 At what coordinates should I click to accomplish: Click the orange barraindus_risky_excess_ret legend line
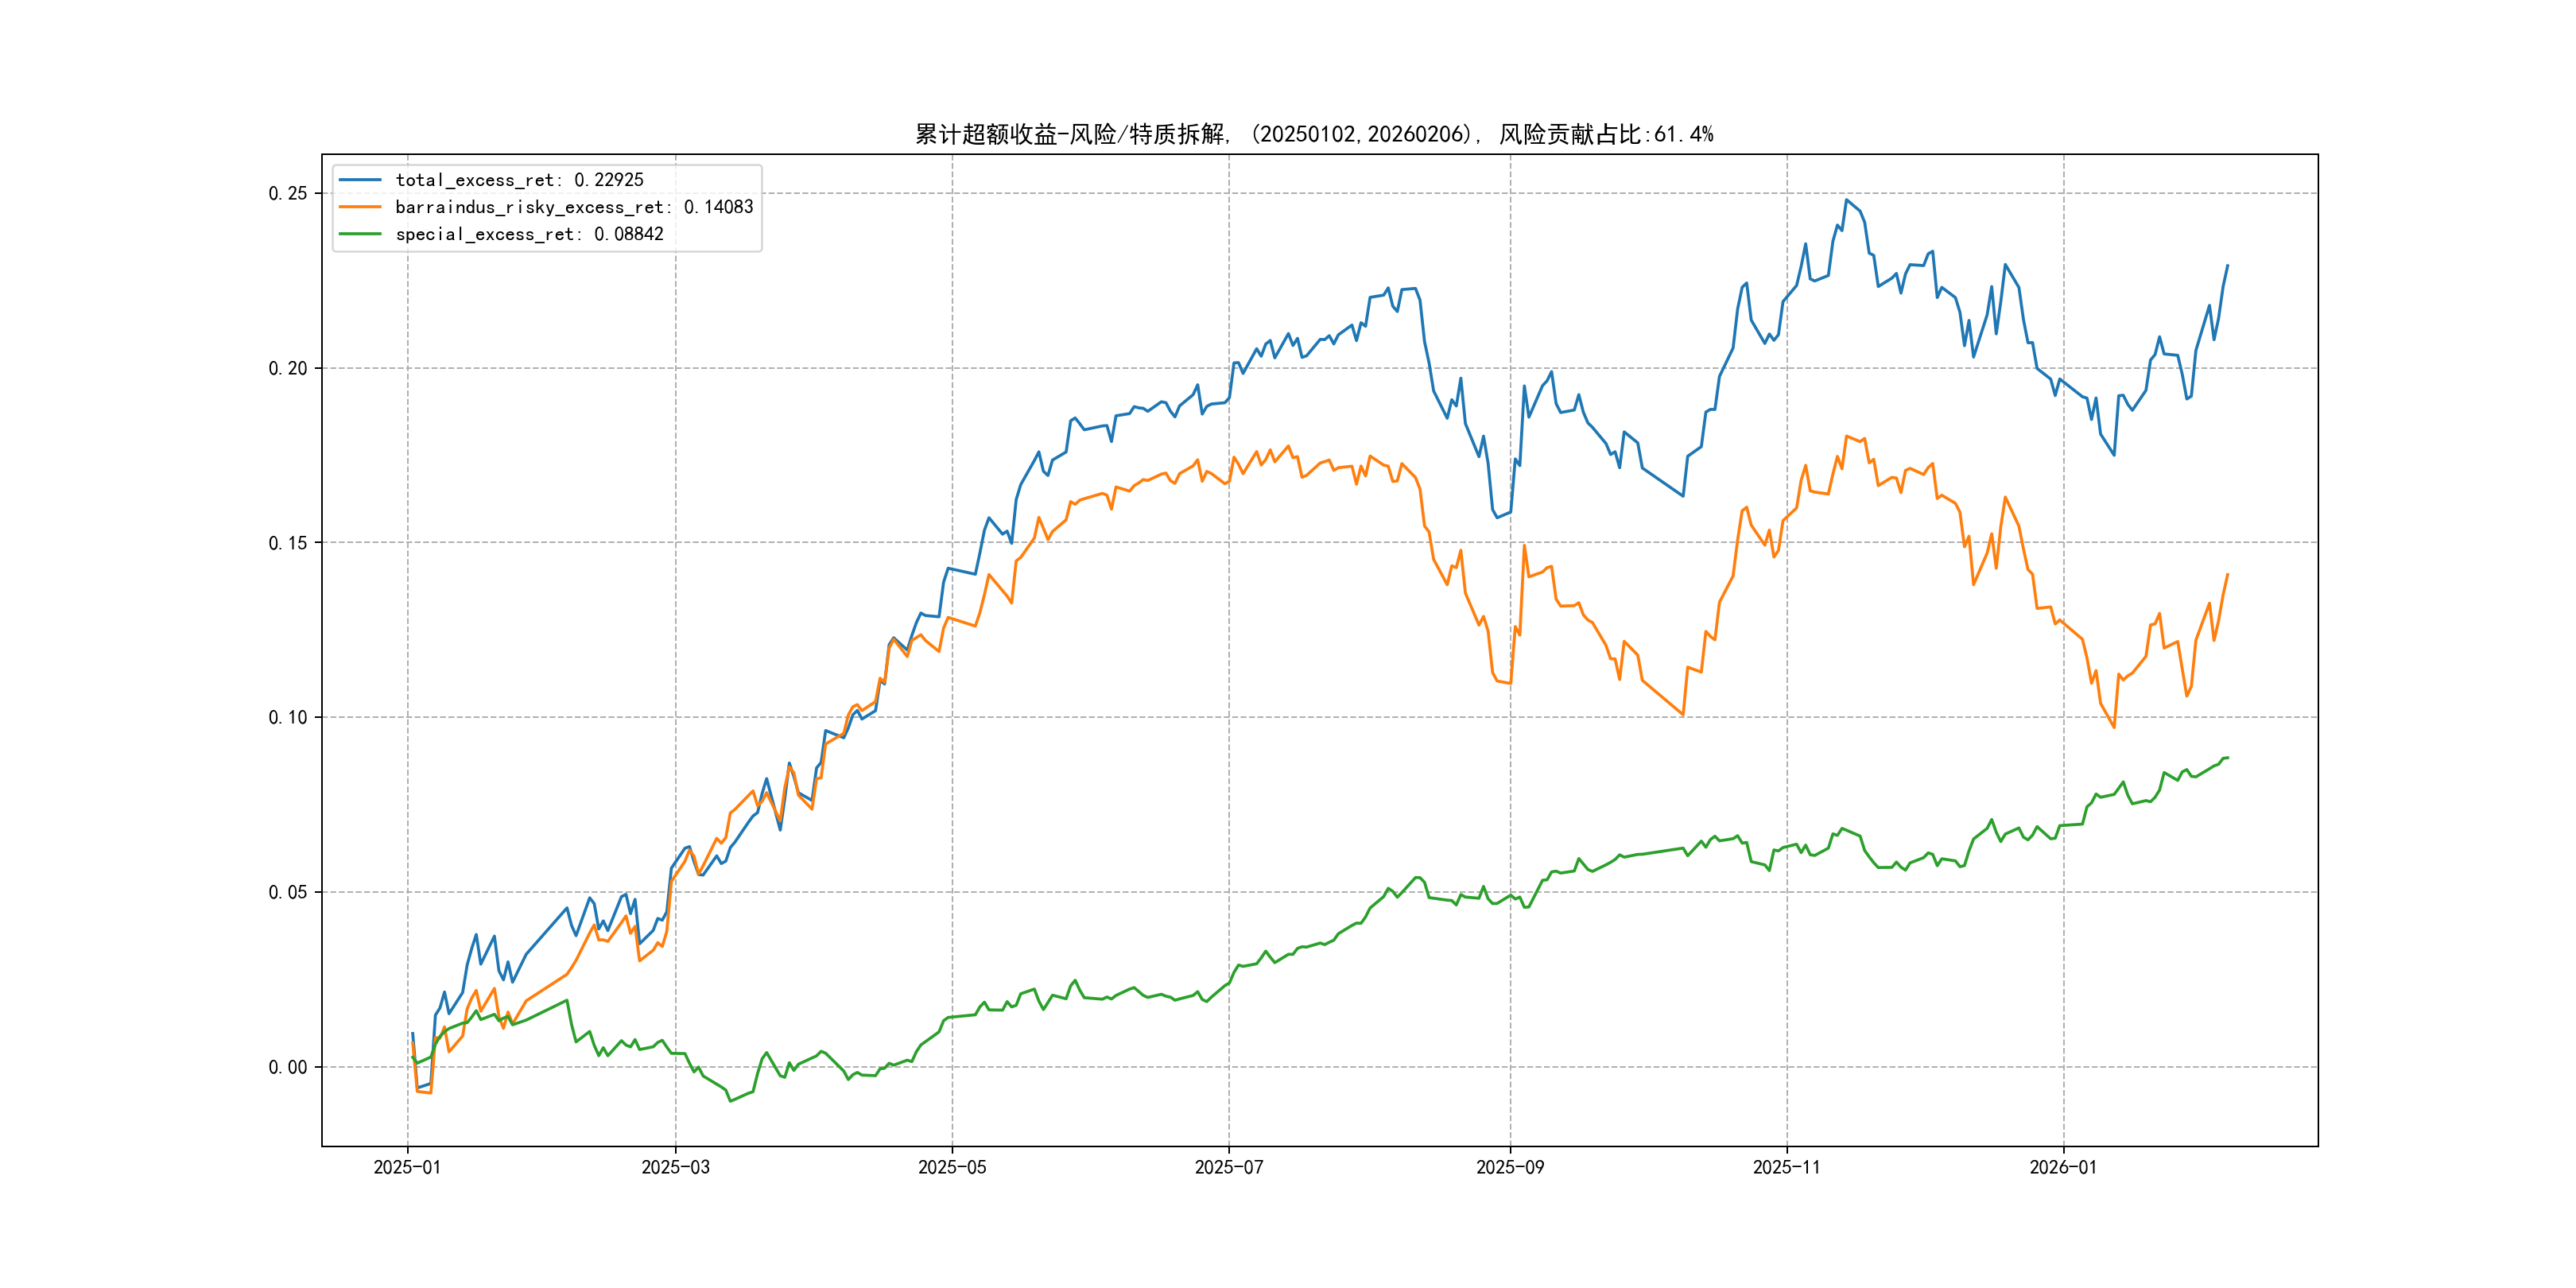pos(360,207)
